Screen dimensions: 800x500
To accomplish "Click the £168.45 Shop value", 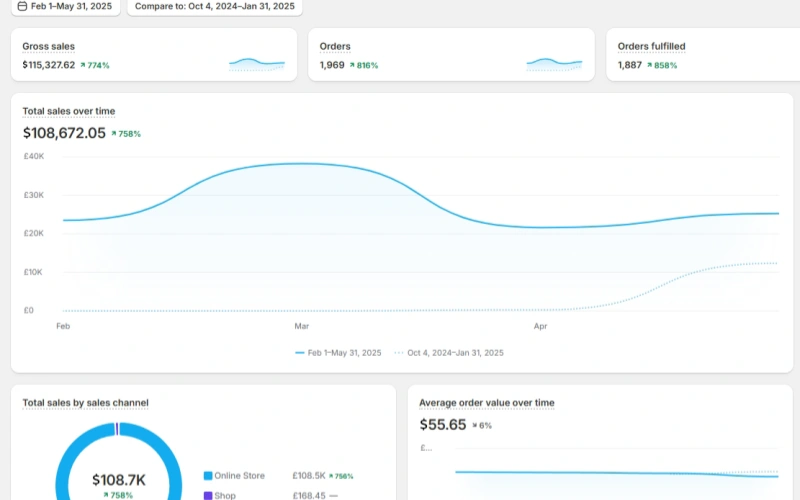I will coord(309,495).
